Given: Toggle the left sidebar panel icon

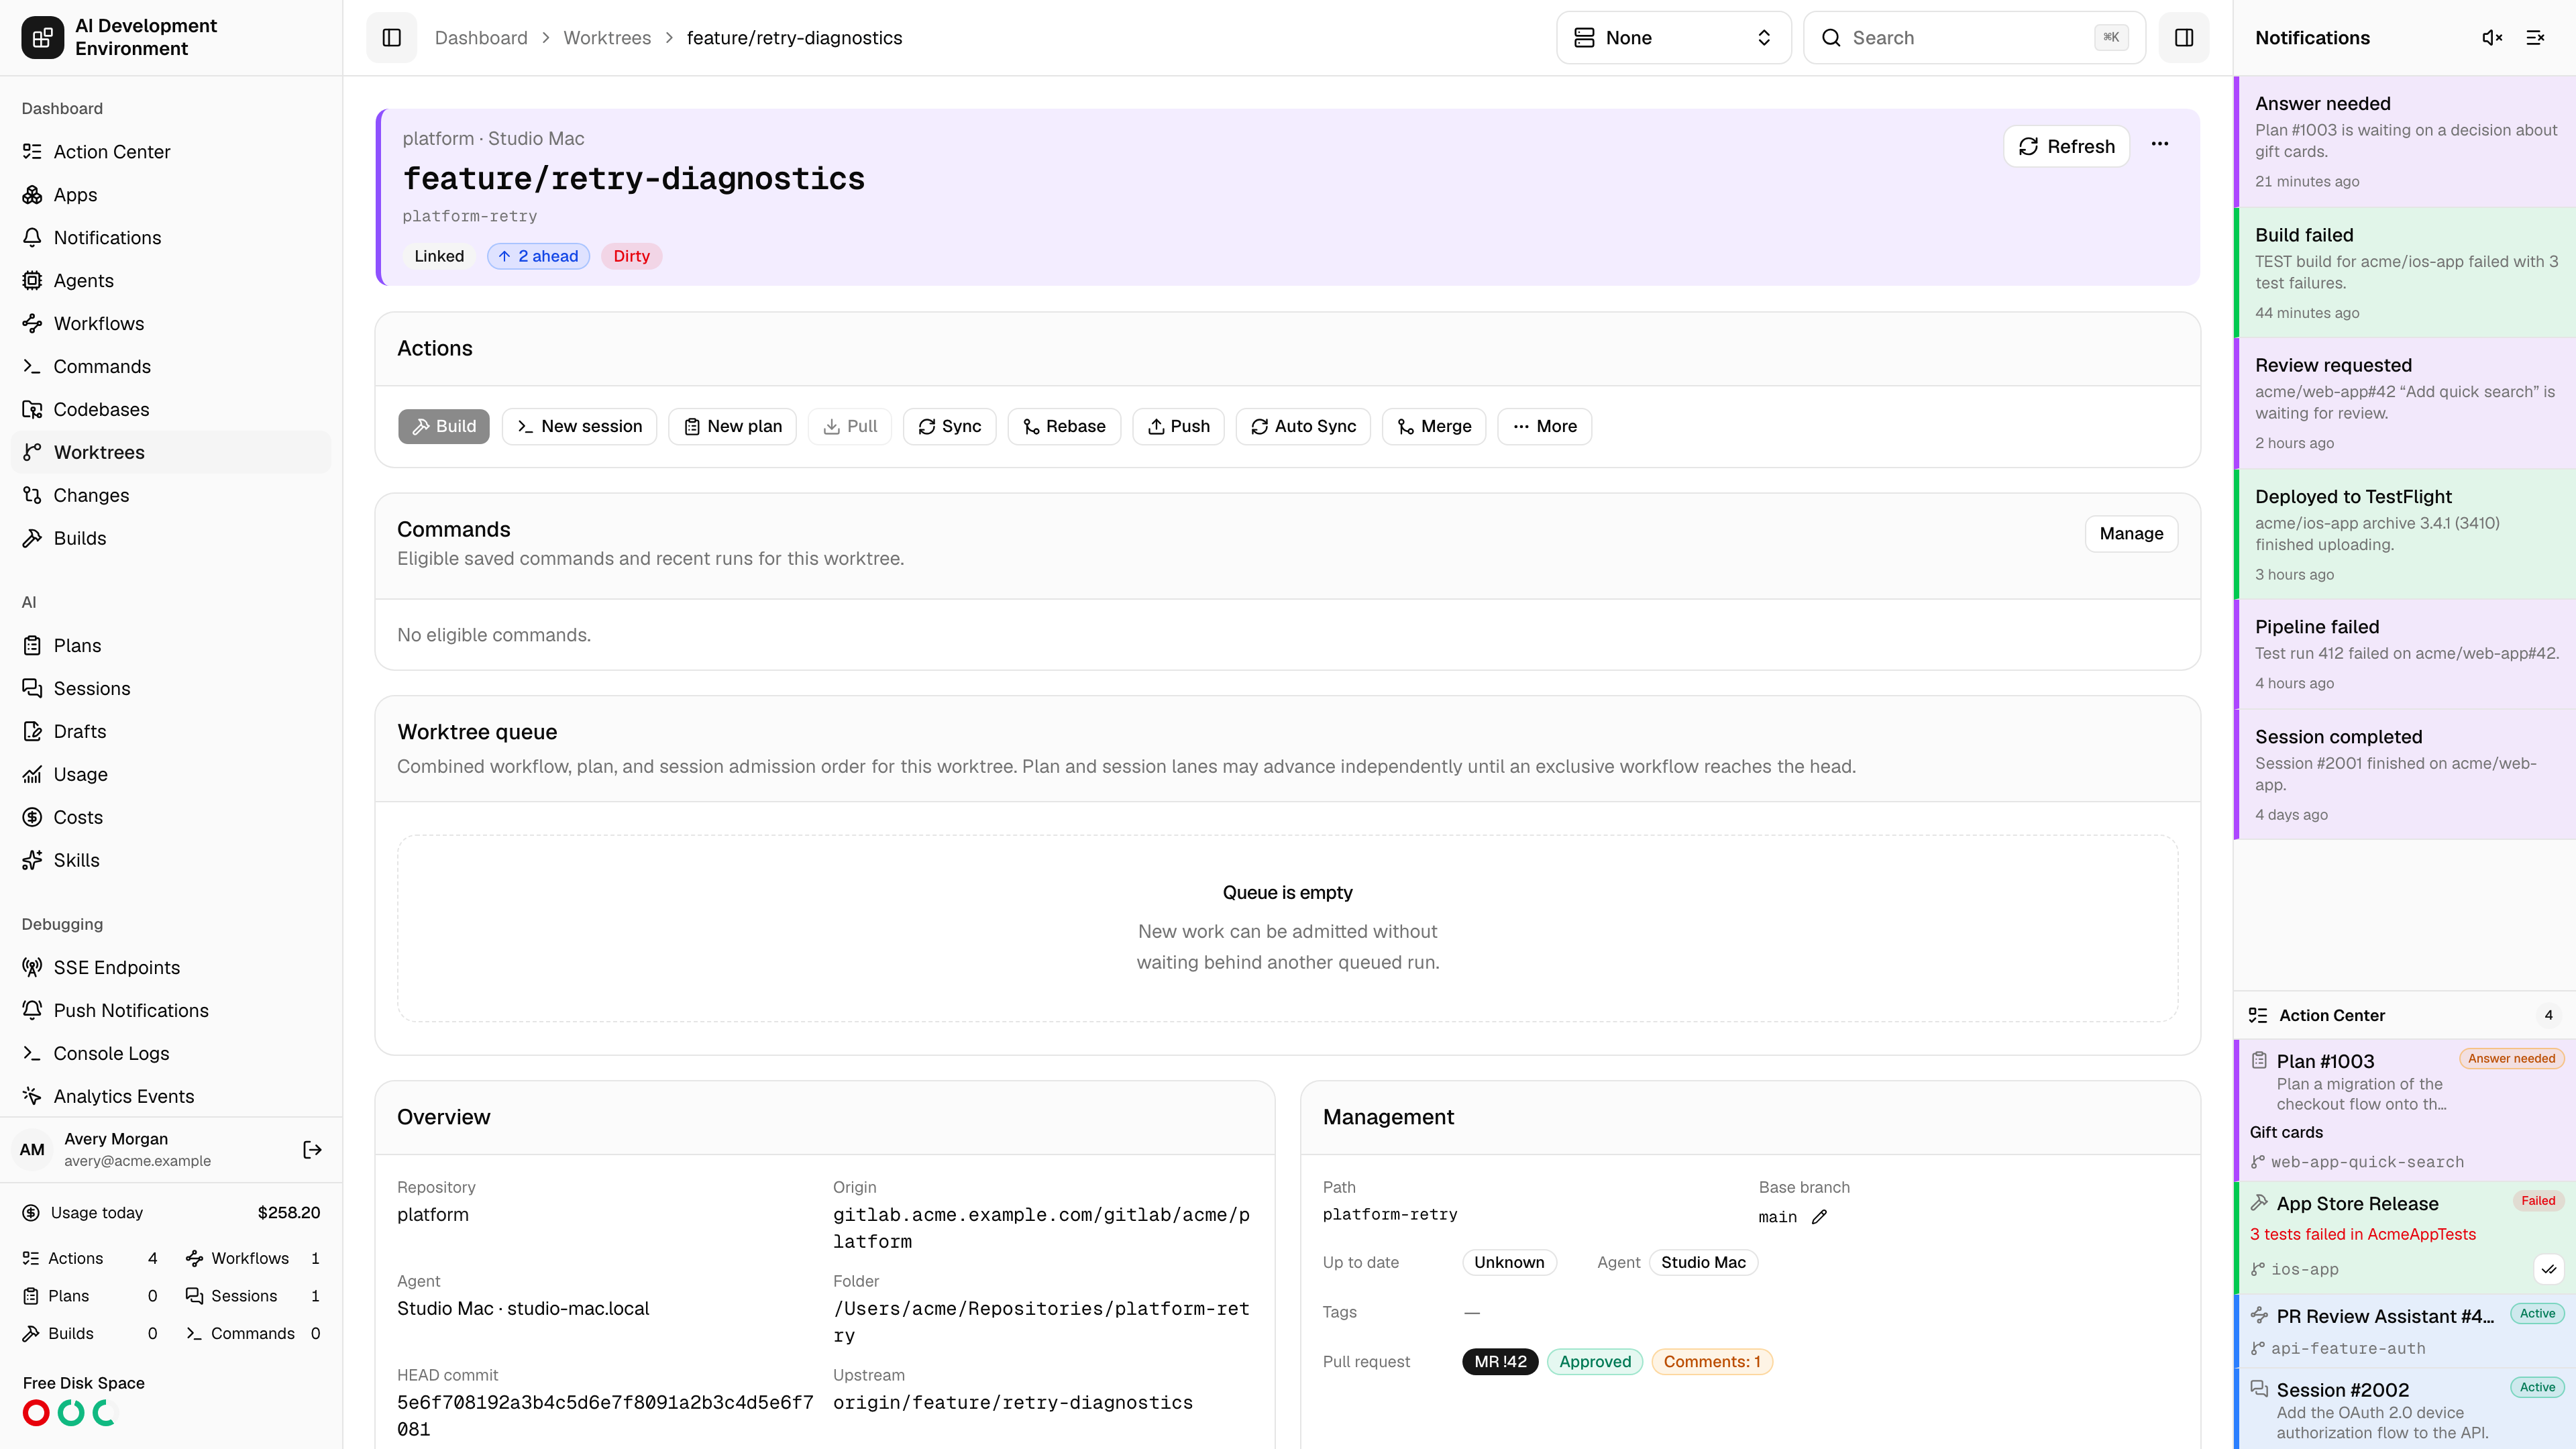Looking at the screenshot, I should pos(391,38).
